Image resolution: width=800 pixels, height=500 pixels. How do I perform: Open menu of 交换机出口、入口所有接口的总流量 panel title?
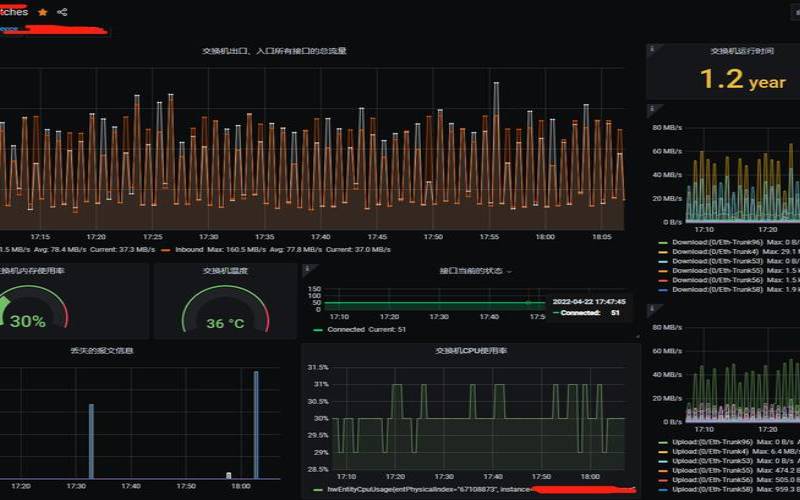274,51
